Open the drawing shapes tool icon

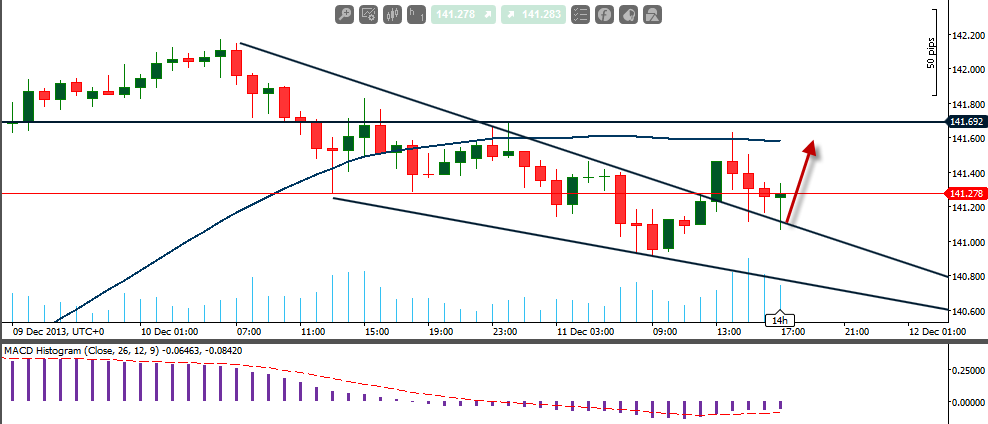point(652,14)
